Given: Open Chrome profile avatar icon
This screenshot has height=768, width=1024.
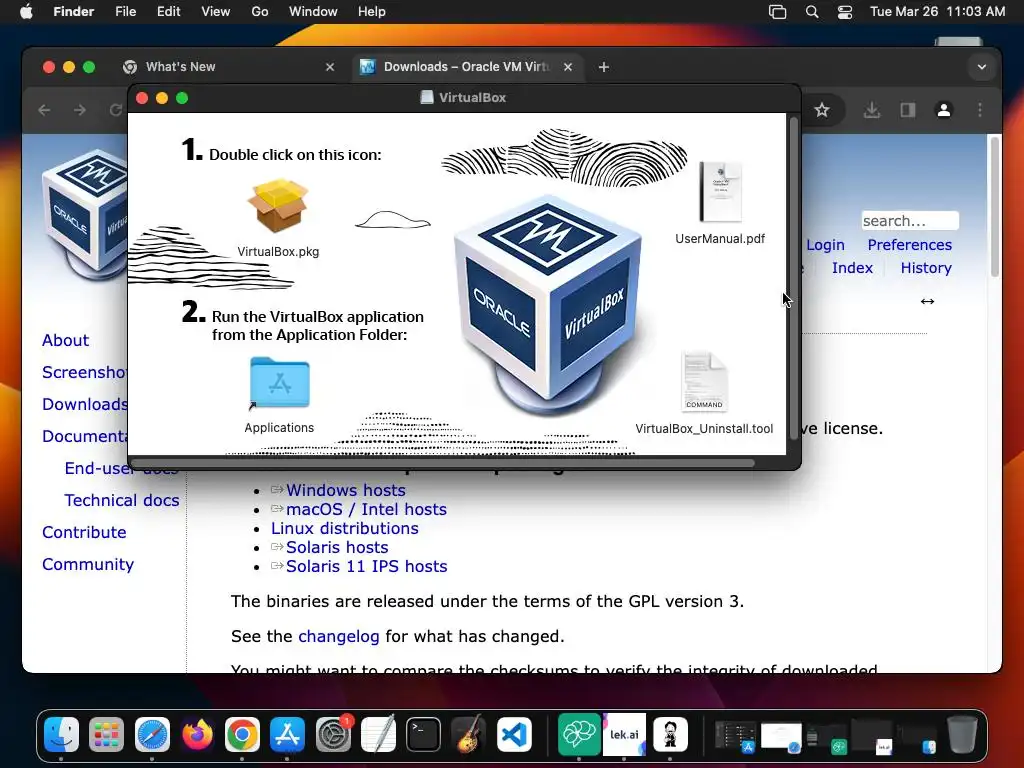Looking at the screenshot, I should click(944, 110).
